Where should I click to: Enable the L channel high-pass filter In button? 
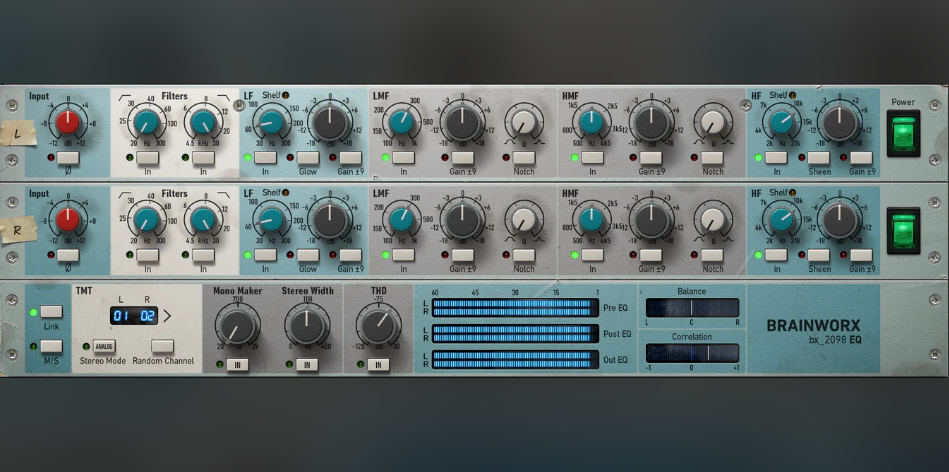(148, 158)
